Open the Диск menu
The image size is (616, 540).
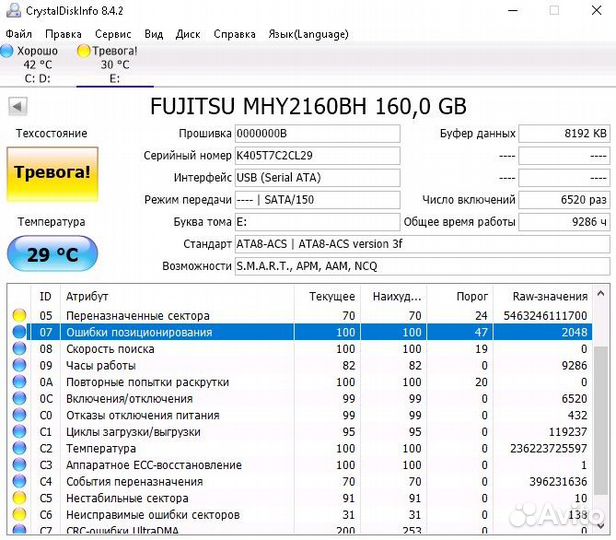tap(188, 34)
